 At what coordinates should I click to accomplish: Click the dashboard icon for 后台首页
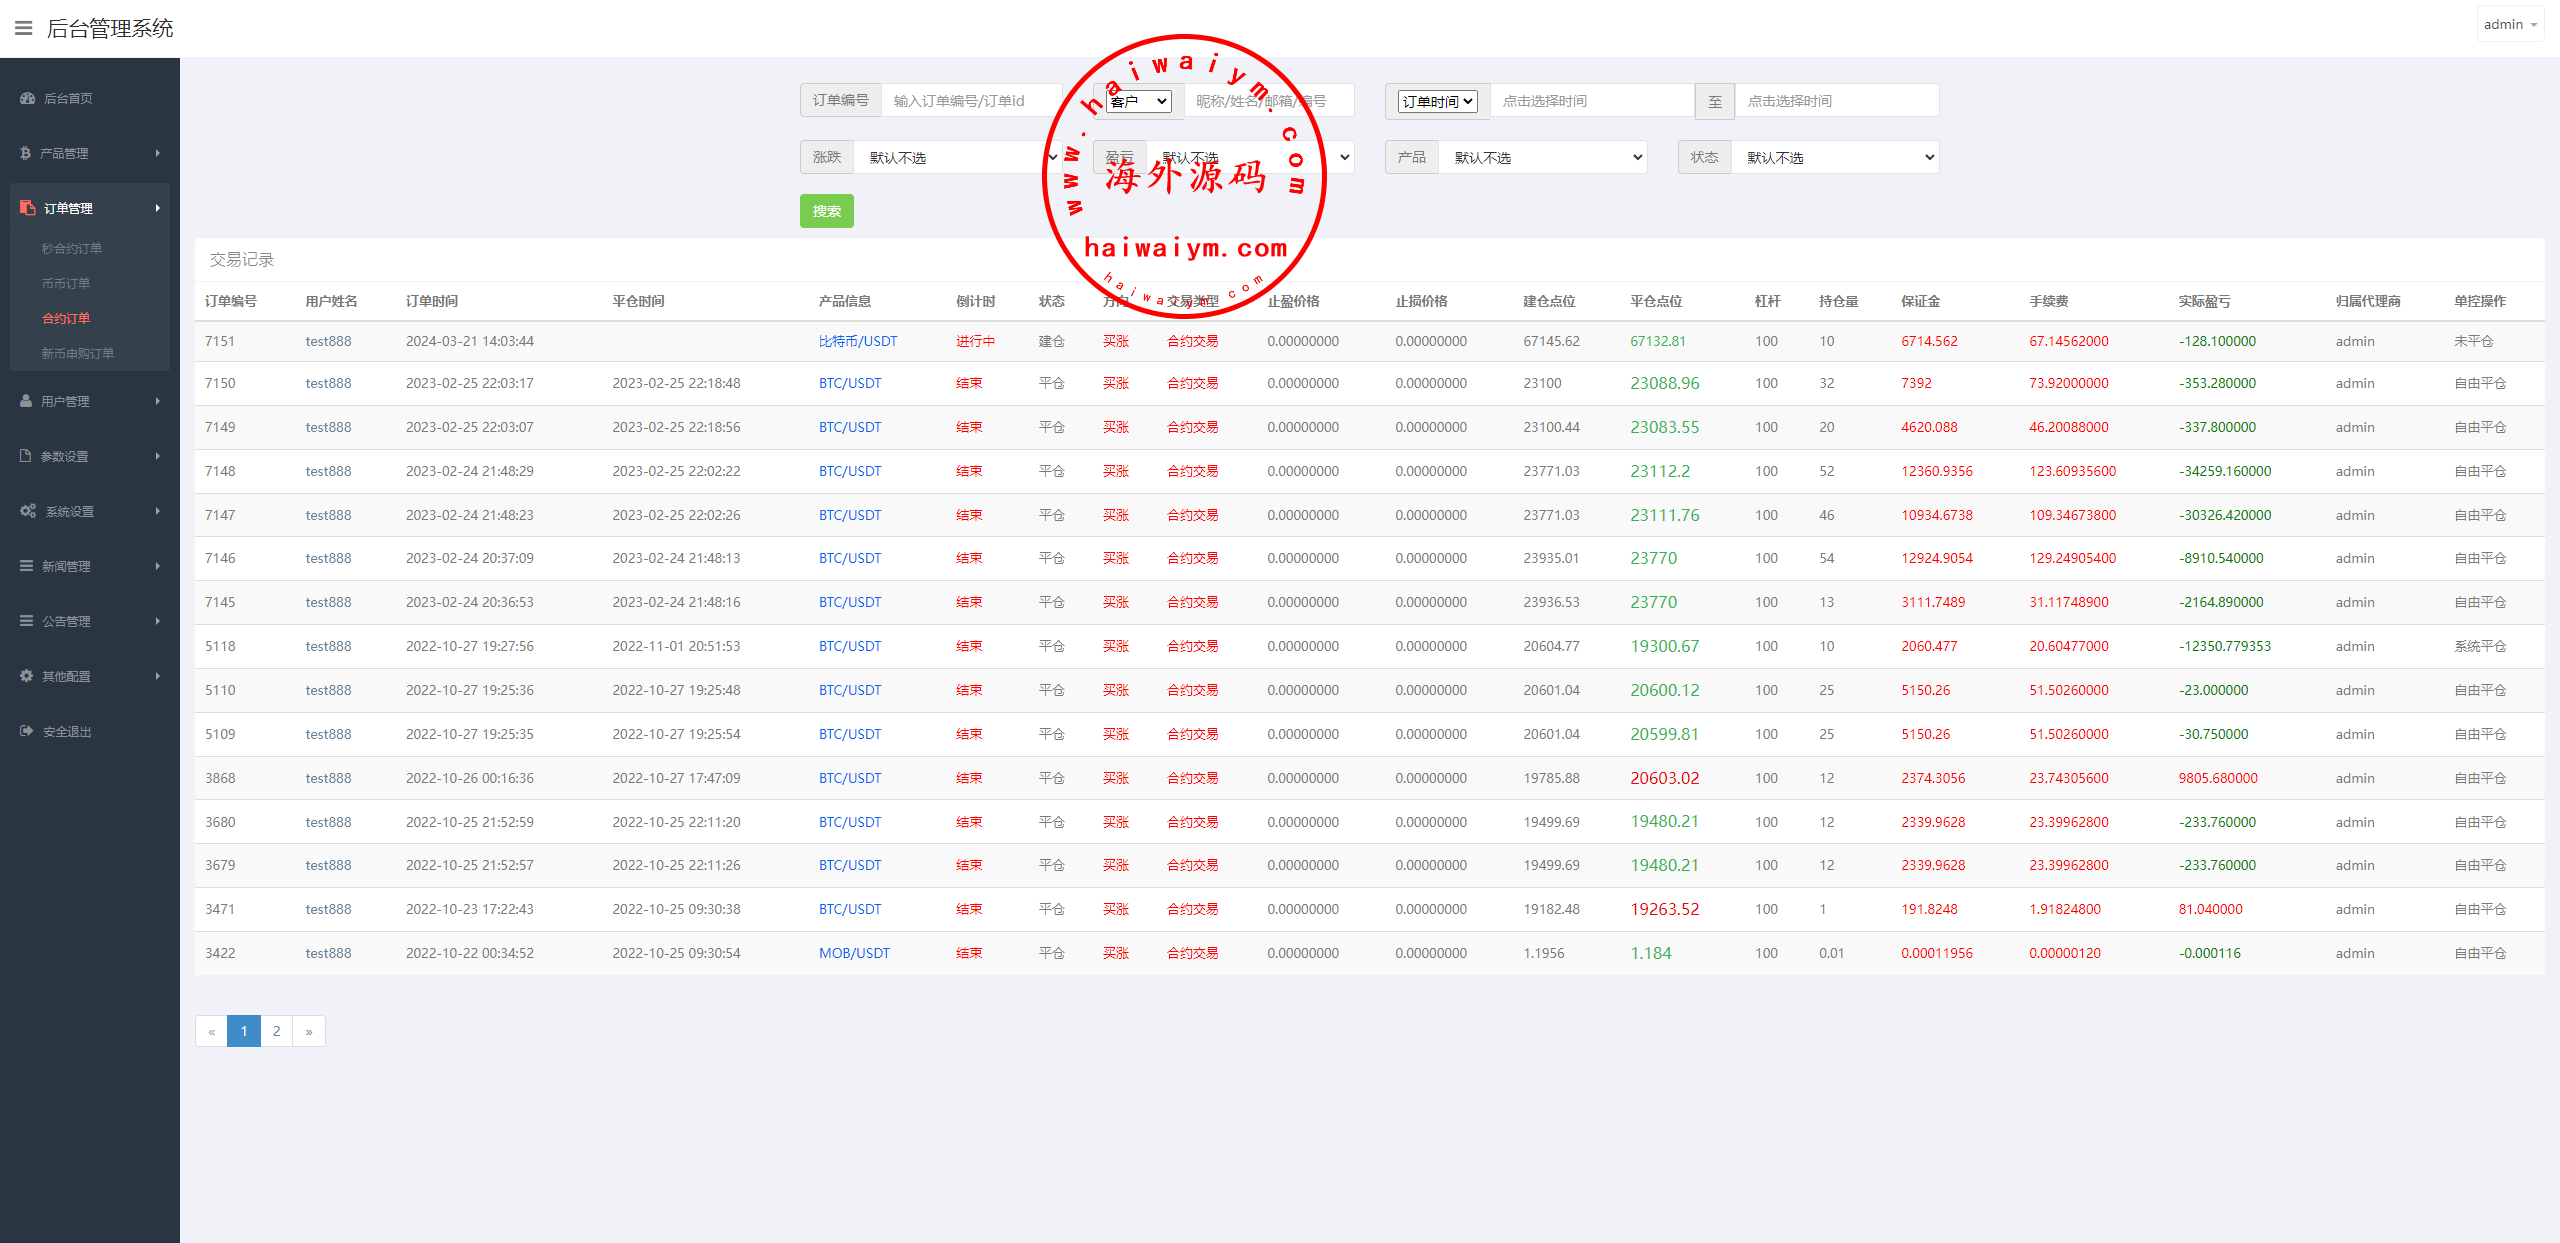tap(27, 98)
